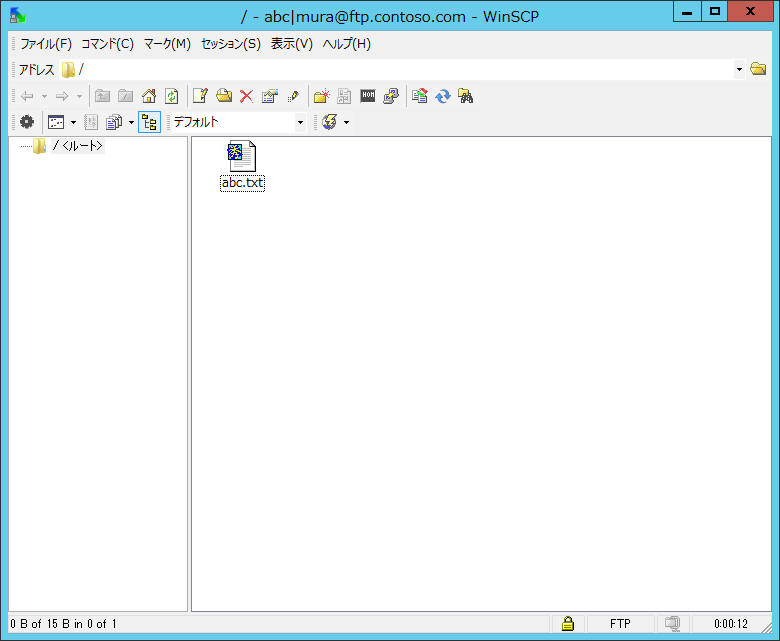780x641 pixels.
Task: Click the FTP protocol status indicator
Action: pos(620,624)
